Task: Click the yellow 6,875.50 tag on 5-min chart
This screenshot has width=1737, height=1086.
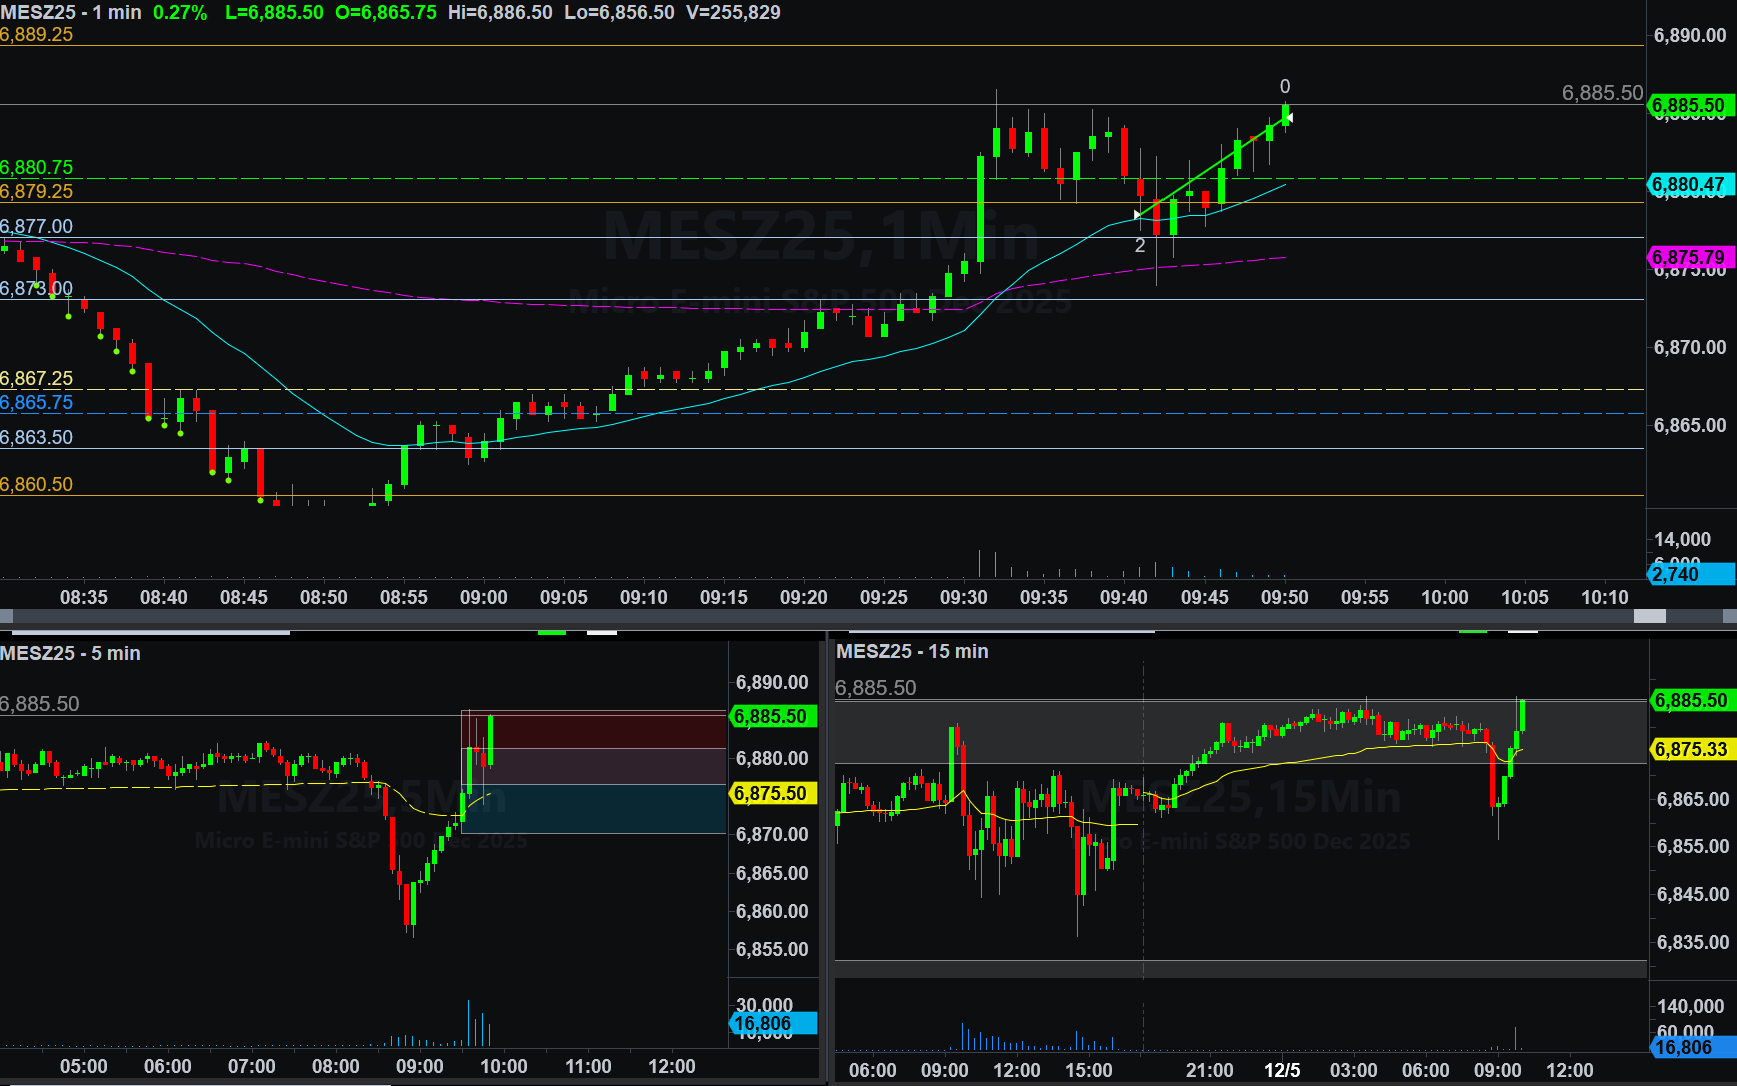Action: 773,793
